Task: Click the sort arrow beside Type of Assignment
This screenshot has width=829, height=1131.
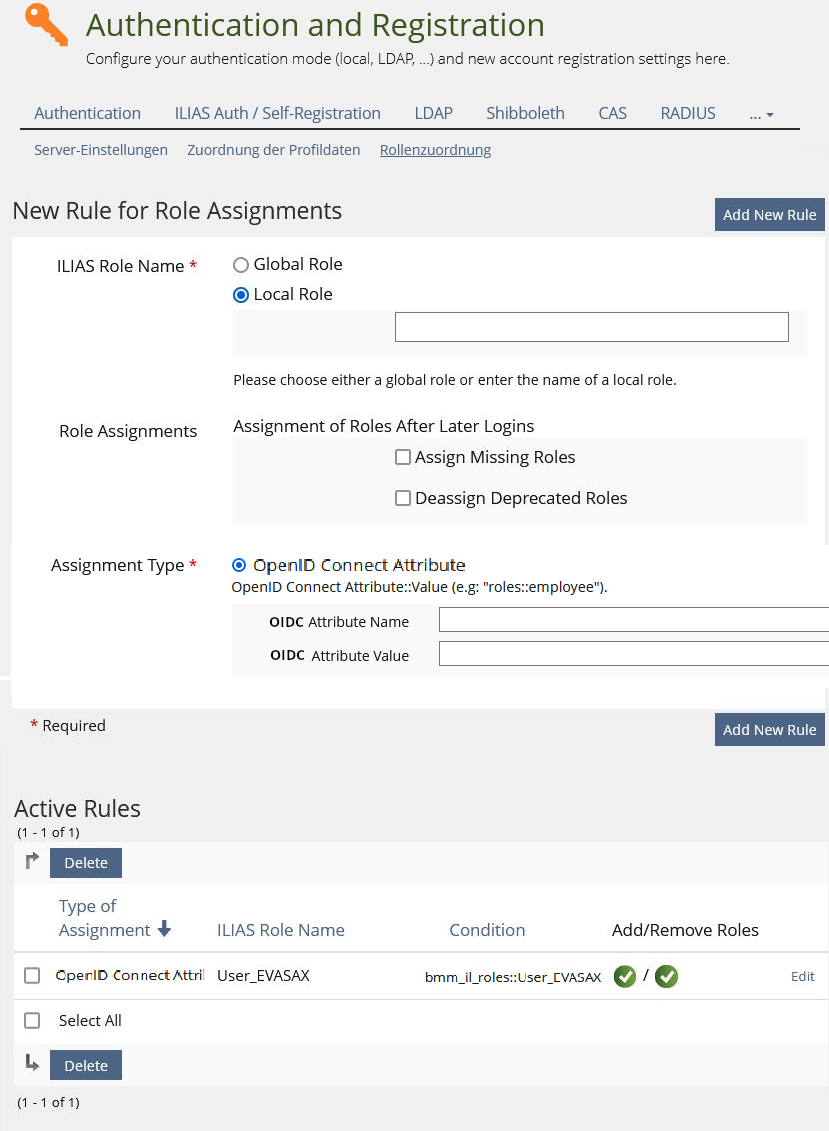Action: (164, 930)
